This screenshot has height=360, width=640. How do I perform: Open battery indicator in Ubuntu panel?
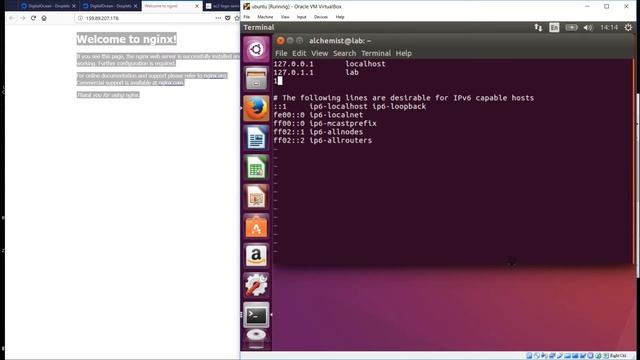[571, 27]
